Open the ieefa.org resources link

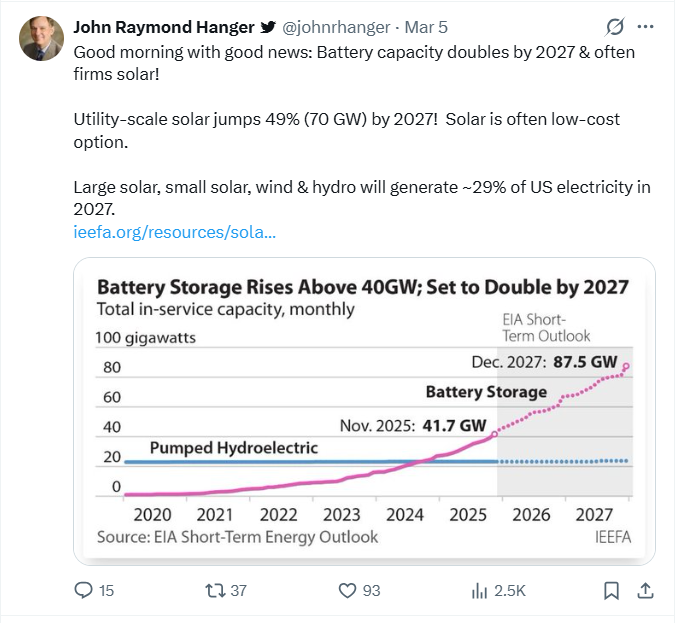[x=174, y=233]
